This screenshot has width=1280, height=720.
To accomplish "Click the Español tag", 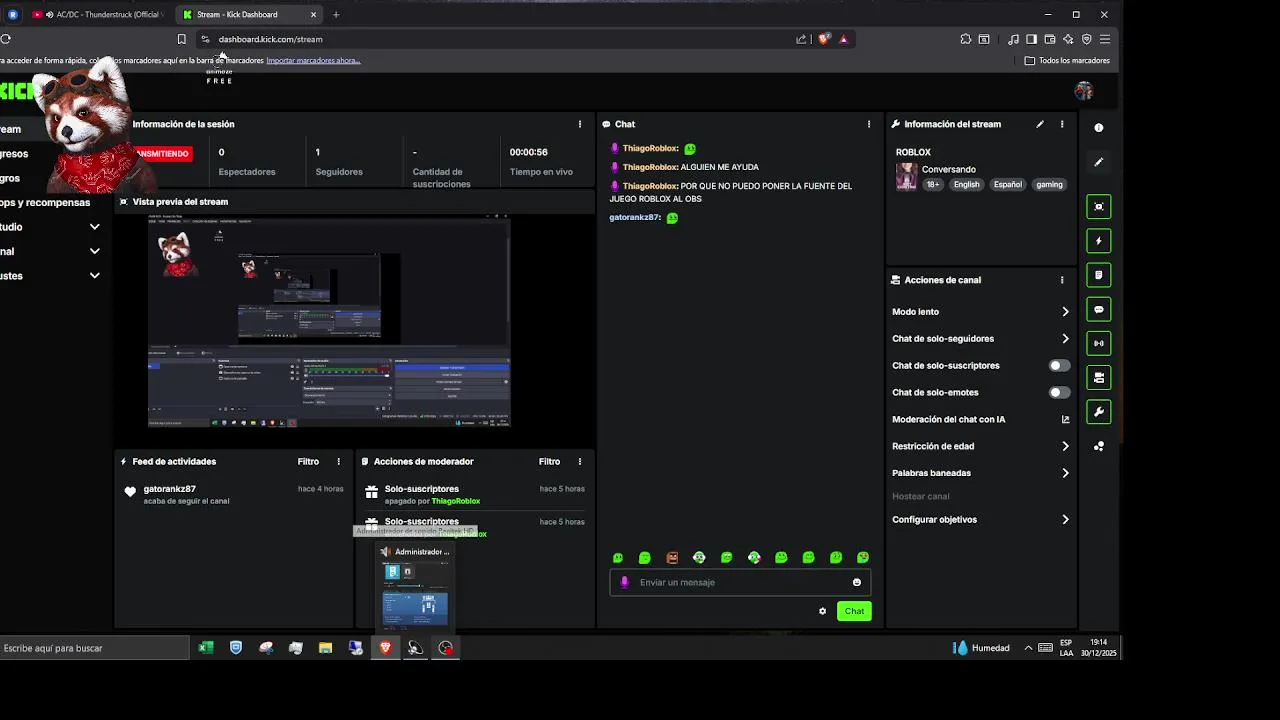I will (x=1007, y=185).
